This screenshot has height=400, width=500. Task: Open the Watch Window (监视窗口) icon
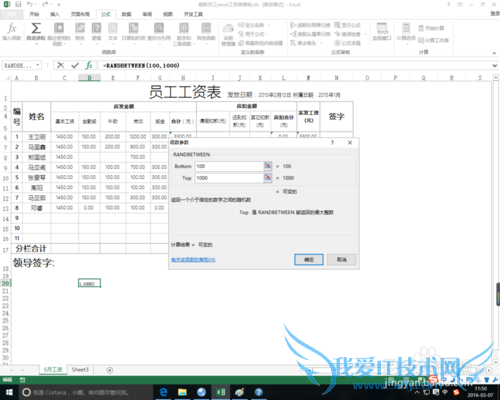tap(382, 28)
